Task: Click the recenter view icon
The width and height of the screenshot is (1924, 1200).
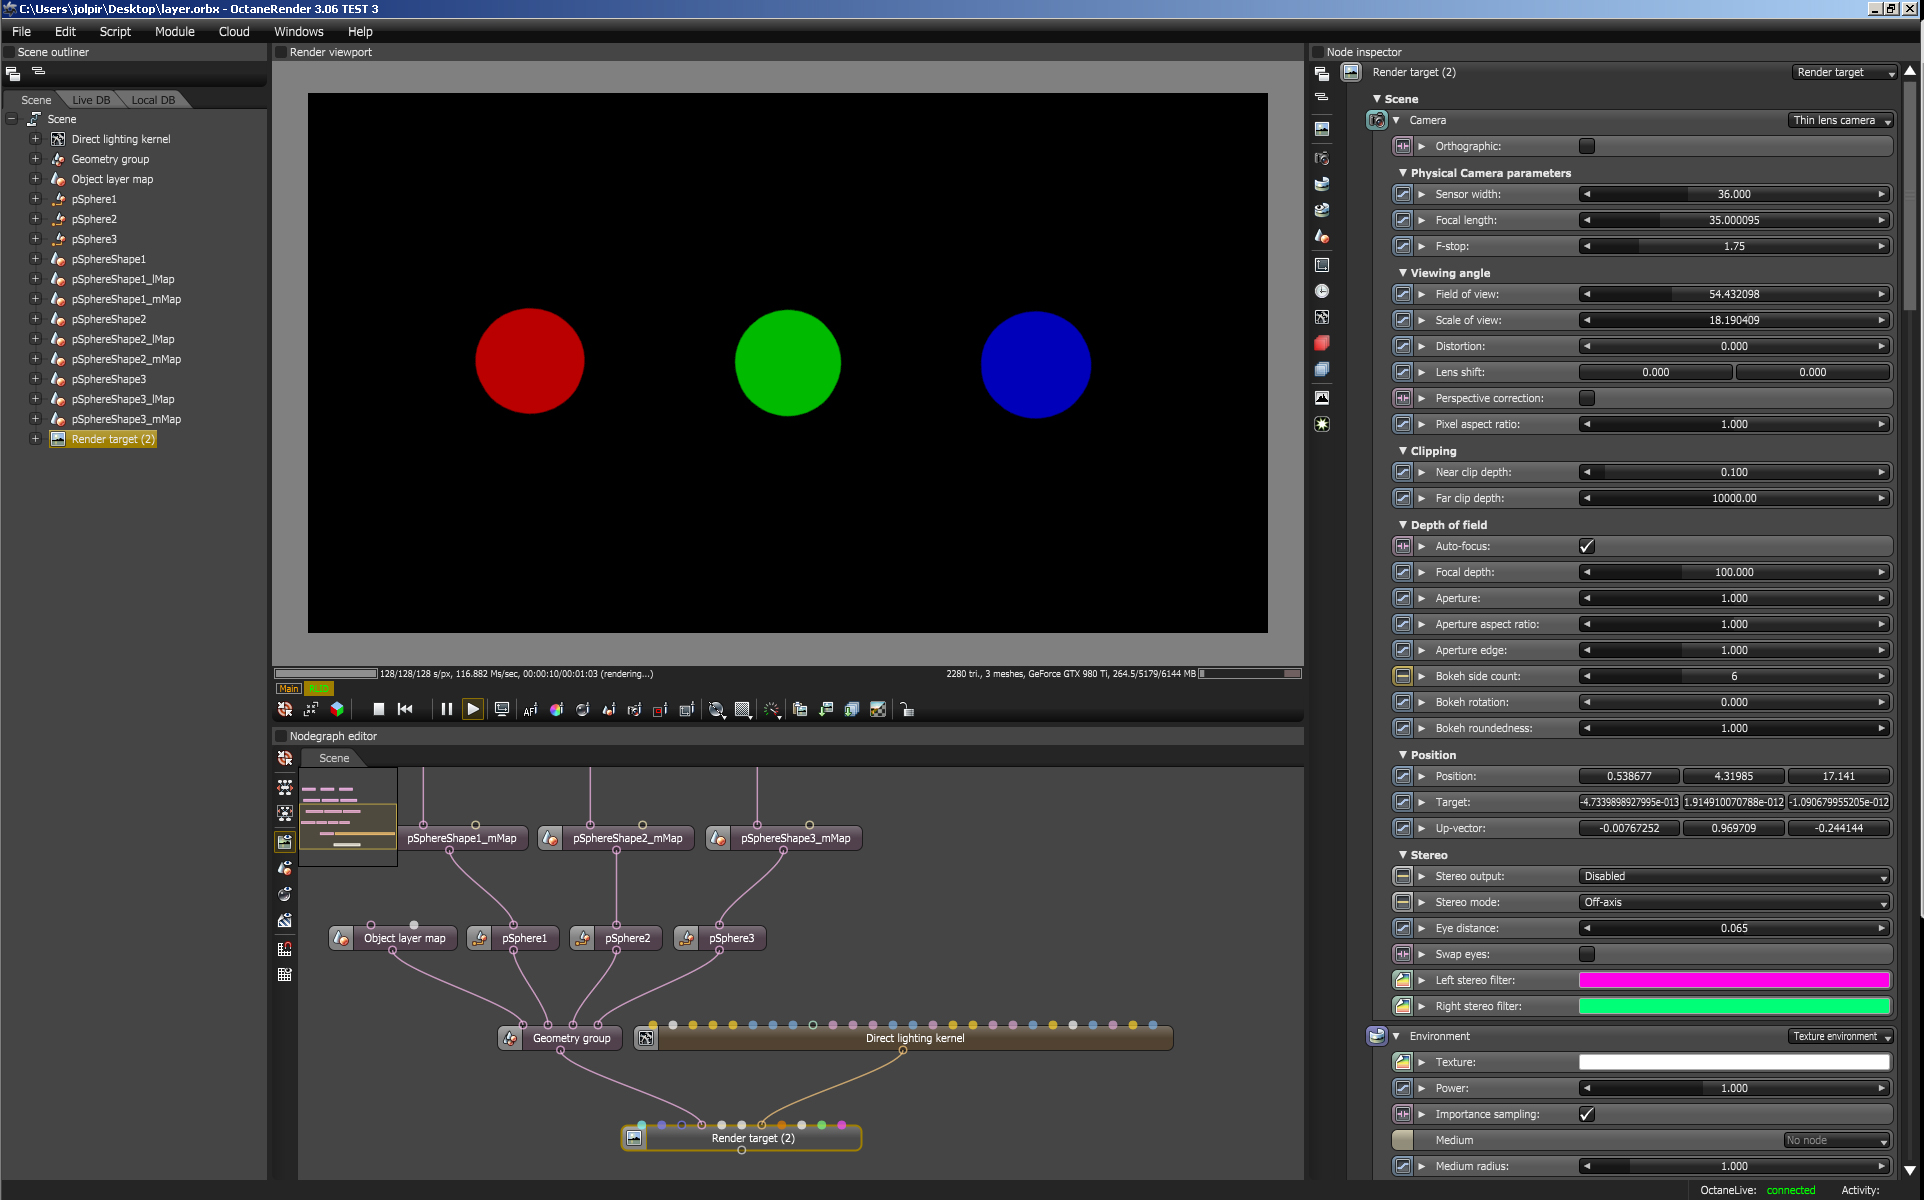Action: click(285, 709)
